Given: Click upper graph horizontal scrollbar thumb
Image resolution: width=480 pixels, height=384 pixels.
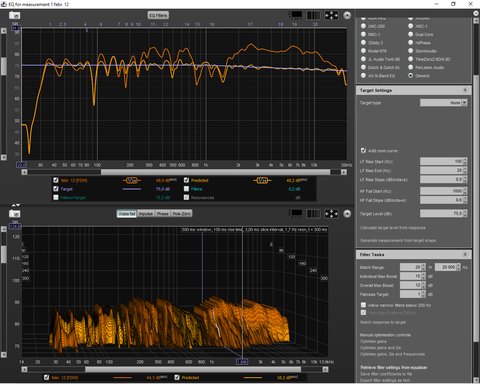Looking at the screenshot, I should coord(216,172).
